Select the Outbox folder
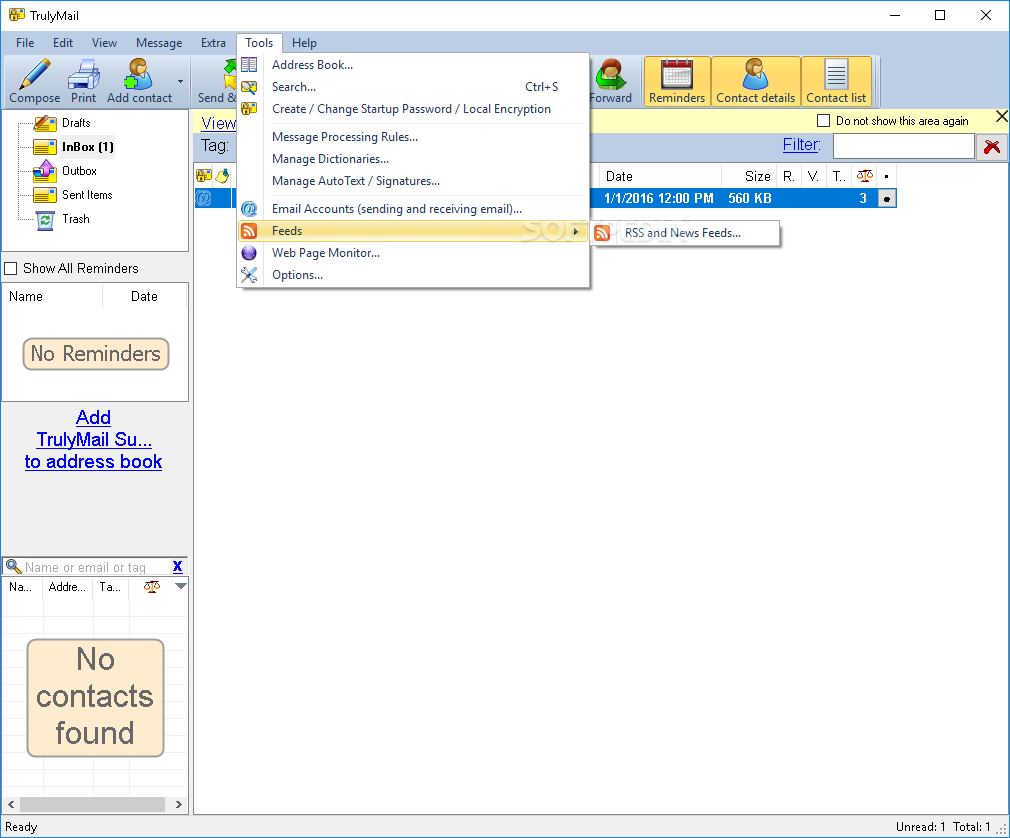Viewport: 1010px width, 838px height. click(79, 171)
